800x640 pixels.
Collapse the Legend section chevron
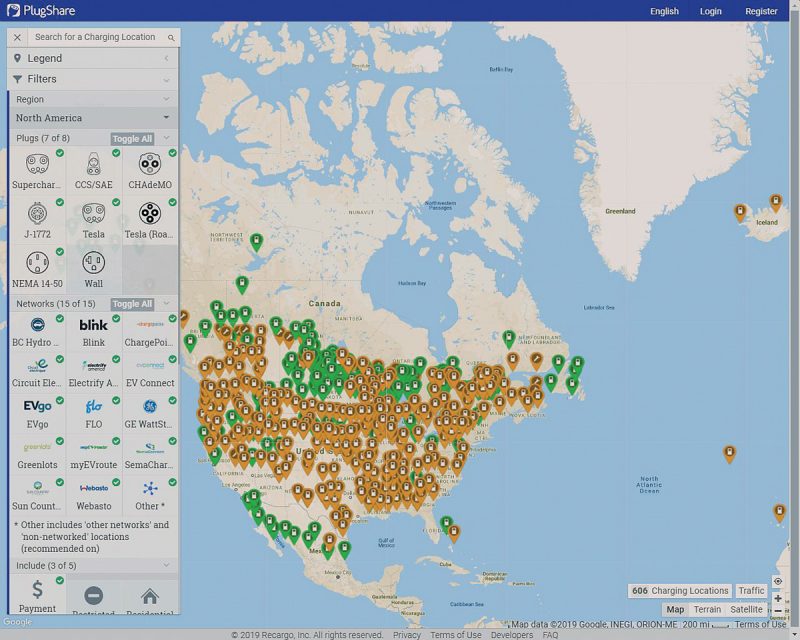167,59
